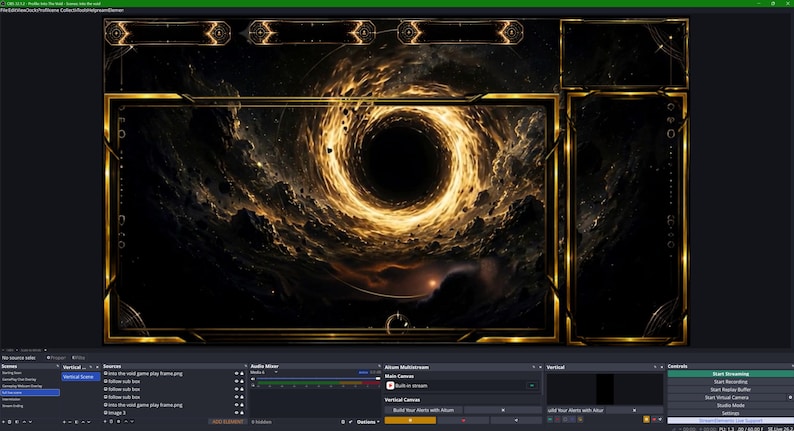Expand Aitum Multistream dock menu arrow
This screenshot has width=794, height=431.
pos(534,367)
